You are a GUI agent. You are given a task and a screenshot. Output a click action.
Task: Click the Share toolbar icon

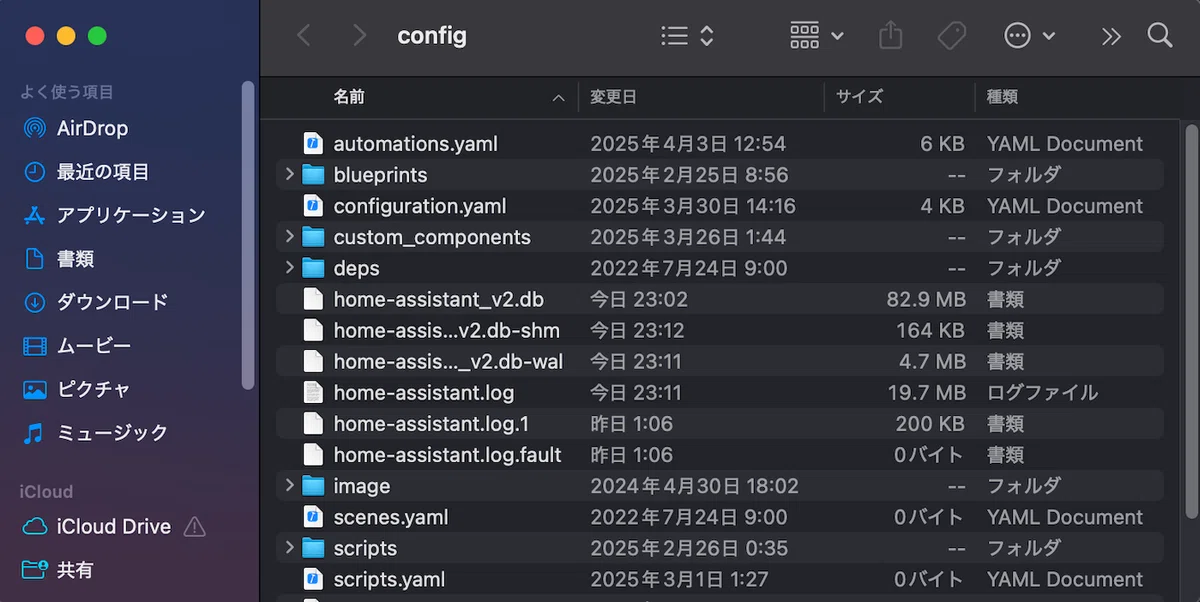click(x=890, y=36)
